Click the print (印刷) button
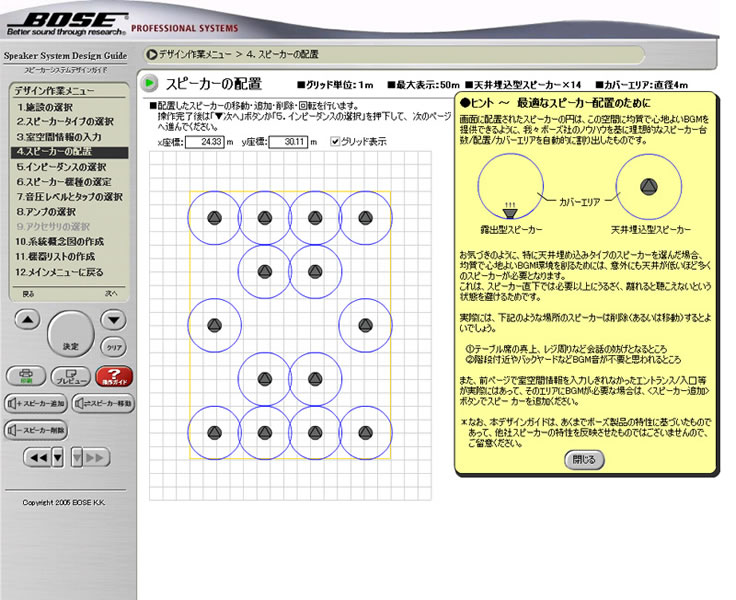This screenshot has width=736, height=600. click(x=26, y=376)
